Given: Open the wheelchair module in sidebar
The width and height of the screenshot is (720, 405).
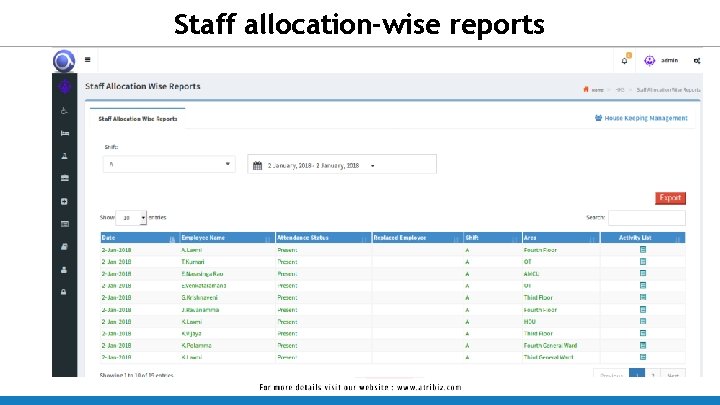Looking at the screenshot, I should tap(64, 111).
